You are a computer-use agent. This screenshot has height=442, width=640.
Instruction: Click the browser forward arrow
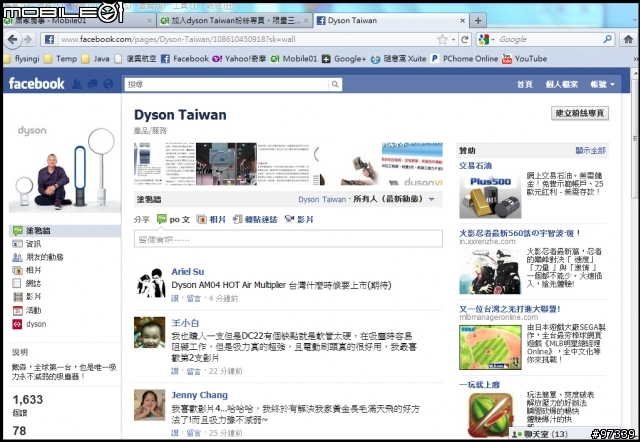click(28, 40)
